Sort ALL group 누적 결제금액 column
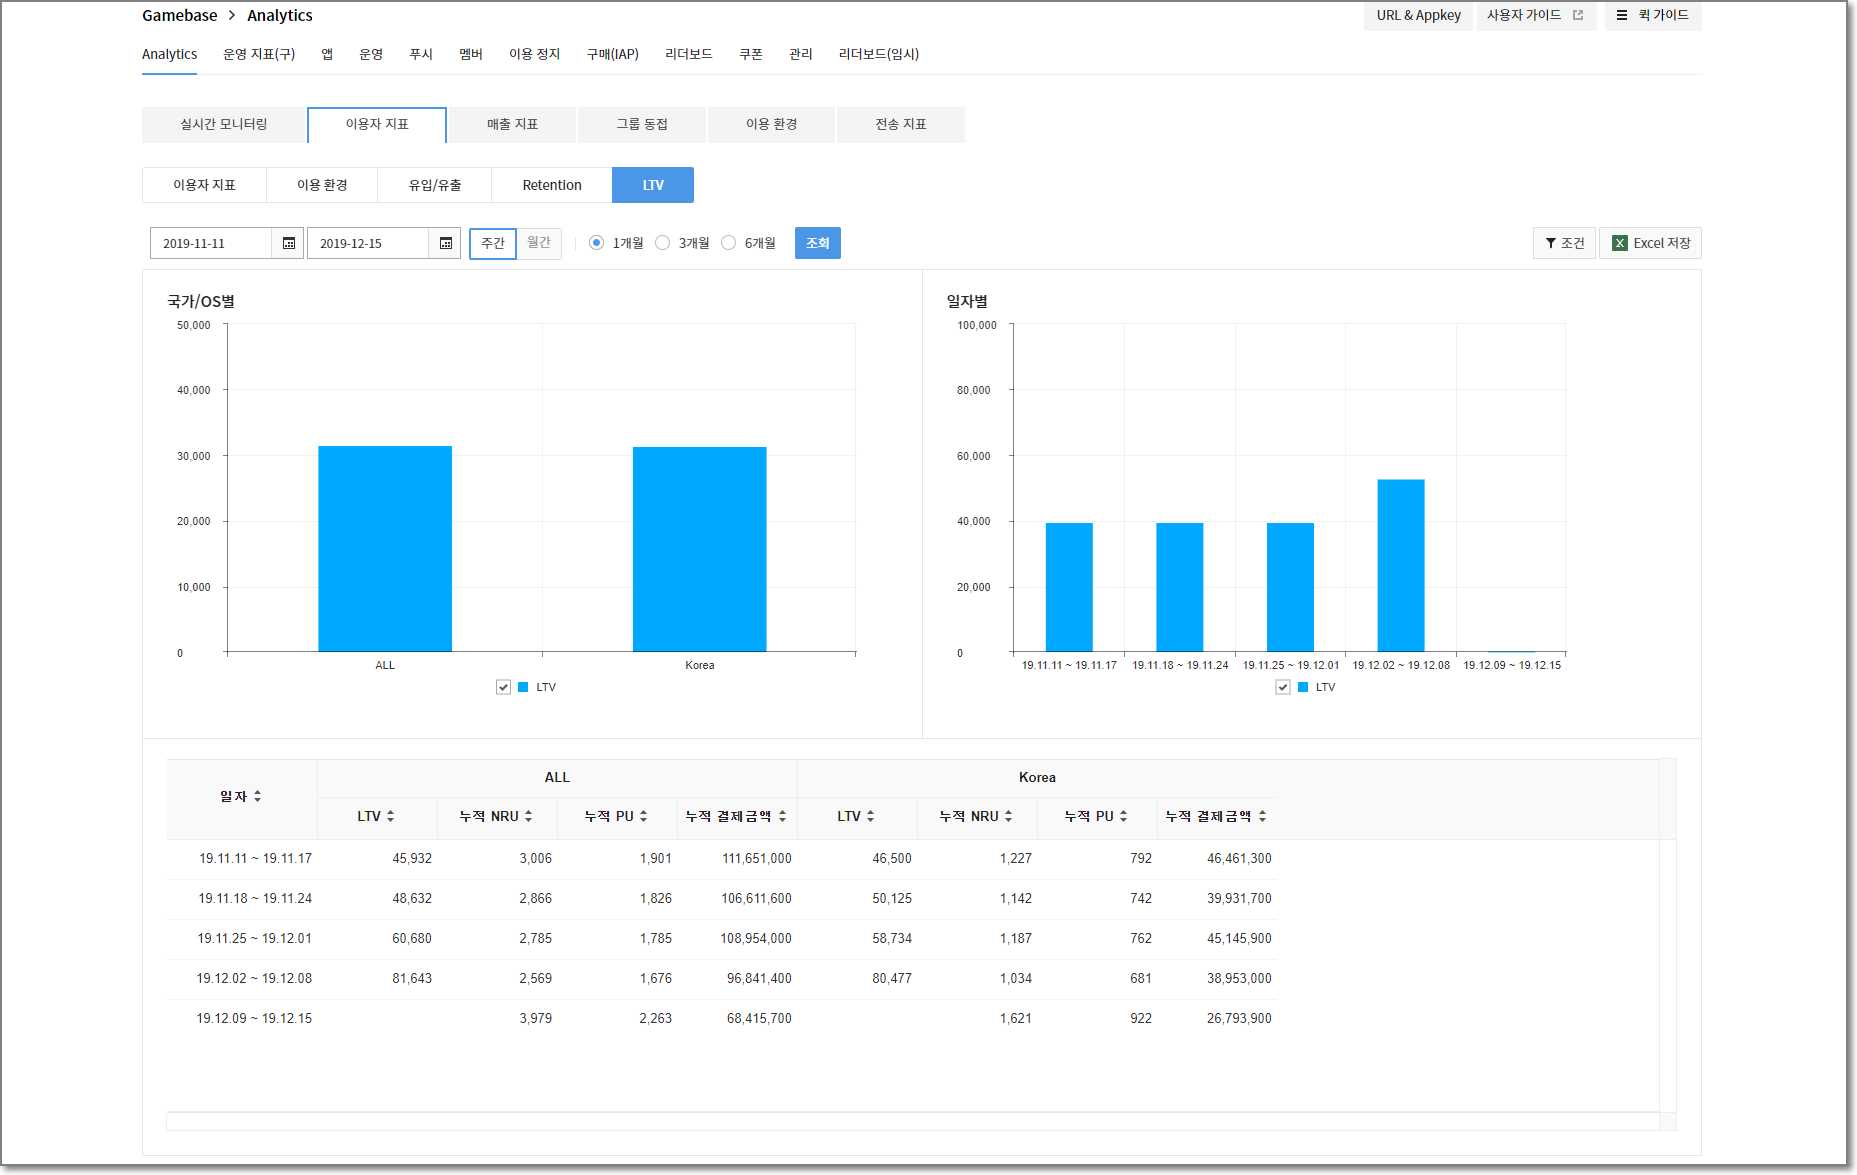1857x1175 pixels. click(782, 816)
